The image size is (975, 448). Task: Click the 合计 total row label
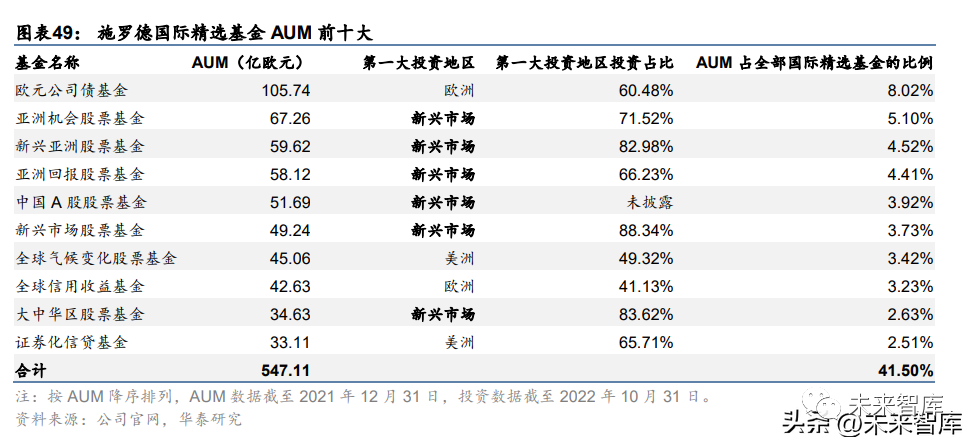click(30, 371)
